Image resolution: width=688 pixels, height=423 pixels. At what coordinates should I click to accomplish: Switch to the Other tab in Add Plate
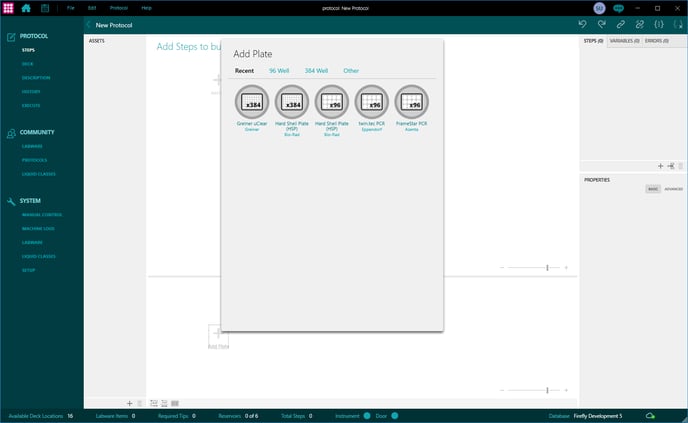[351, 71]
